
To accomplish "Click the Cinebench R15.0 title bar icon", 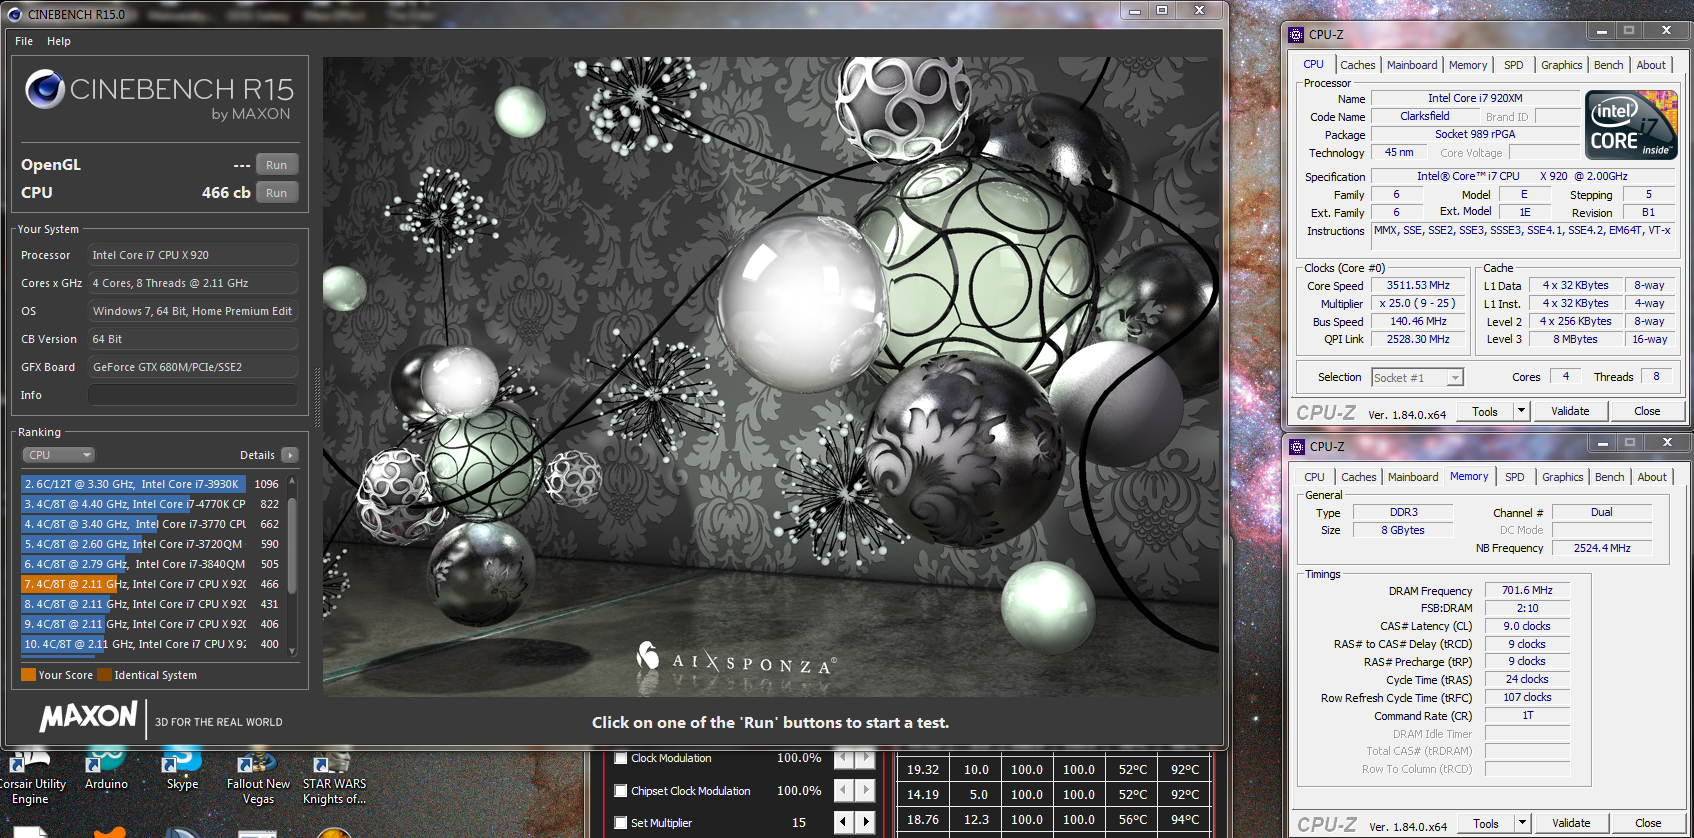I will [15, 14].
